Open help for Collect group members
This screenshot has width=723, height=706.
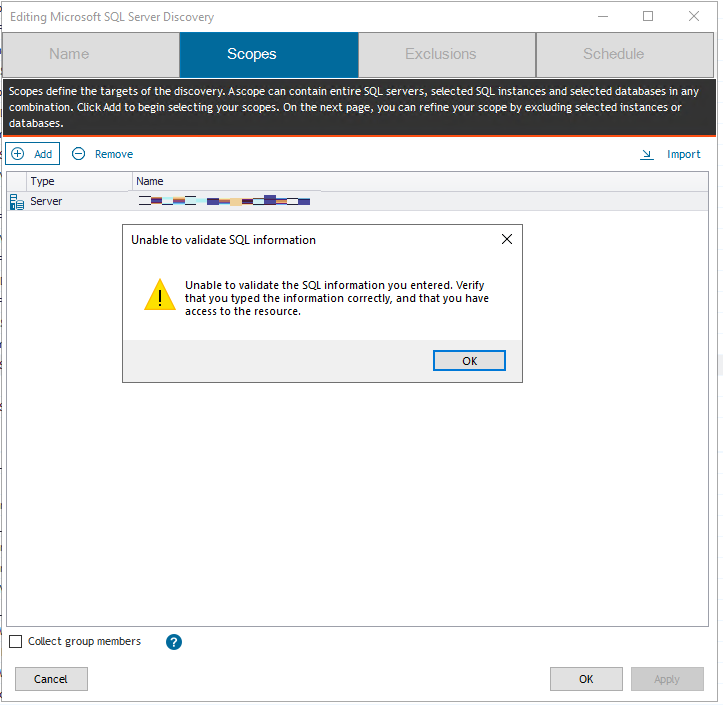tap(174, 642)
